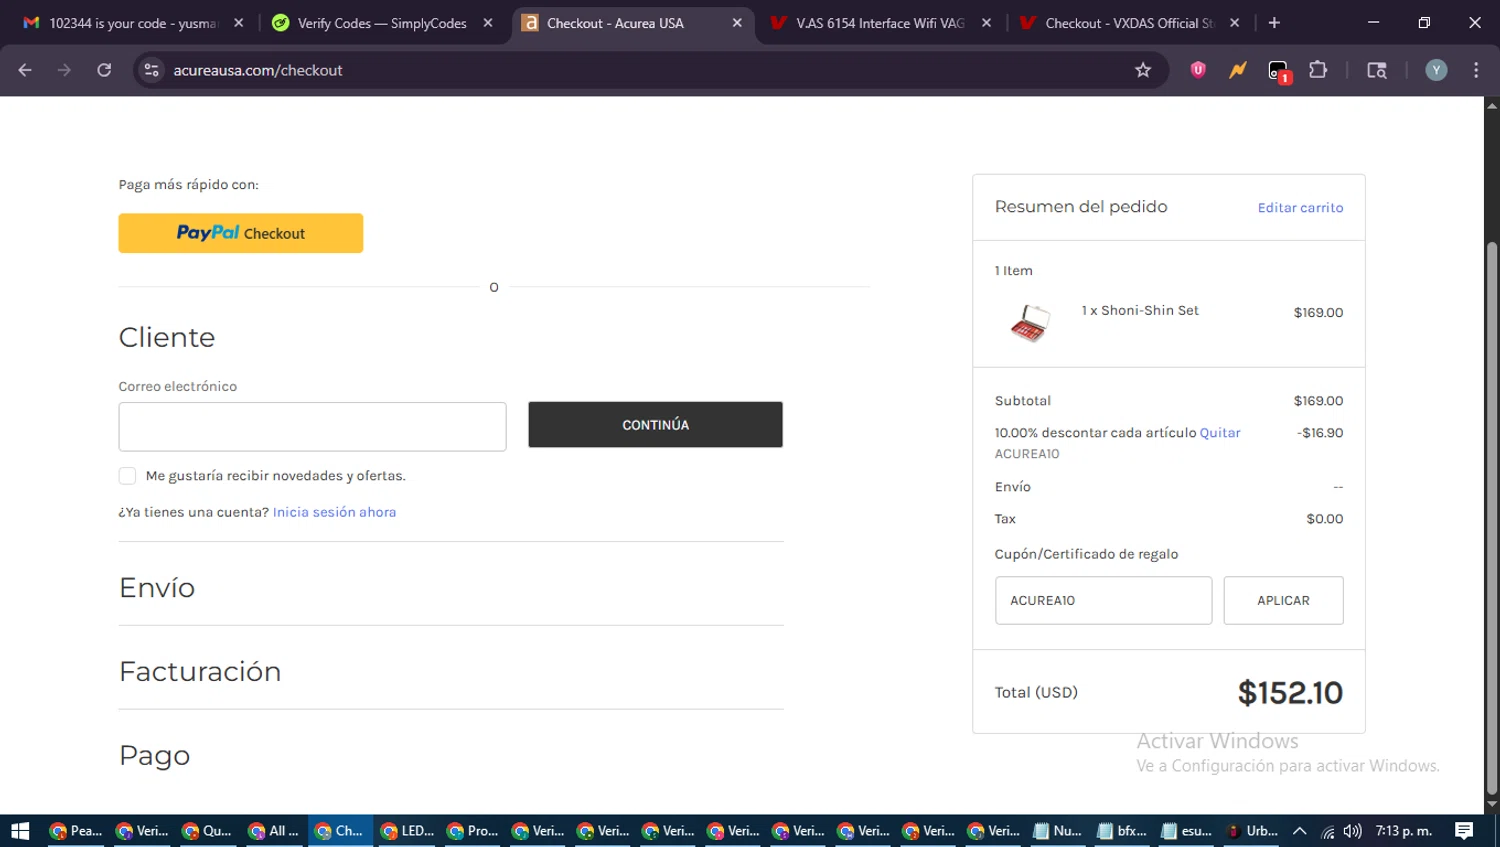
Task: Open the extension with red 1 badge
Action: point(1279,71)
